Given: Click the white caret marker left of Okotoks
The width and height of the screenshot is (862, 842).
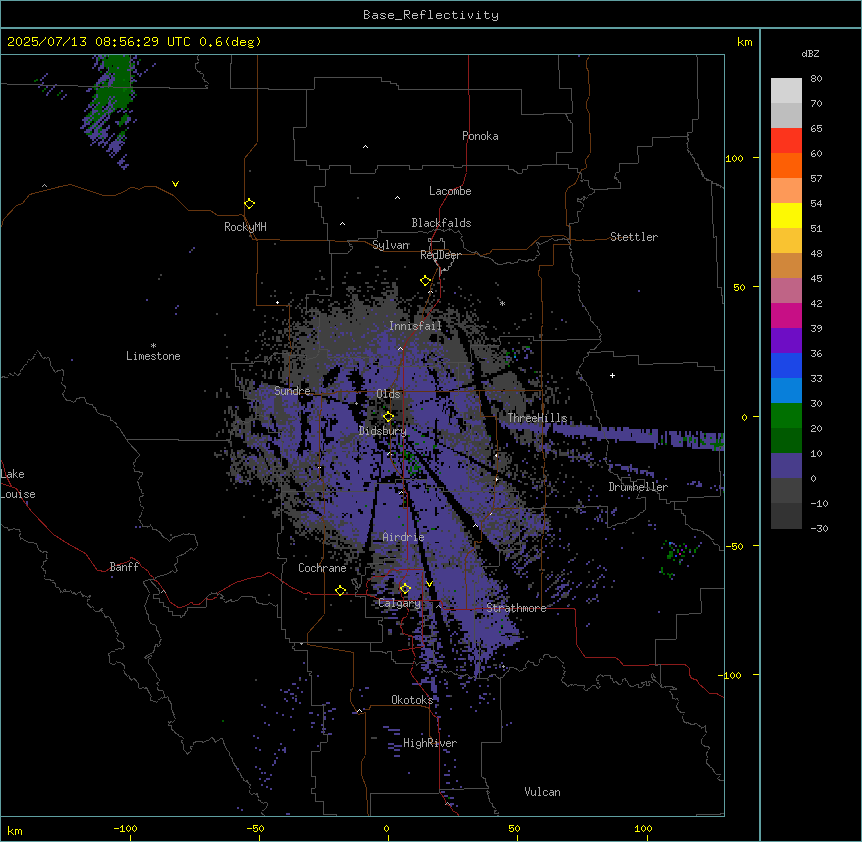Looking at the screenshot, I should [x=359, y=711].
